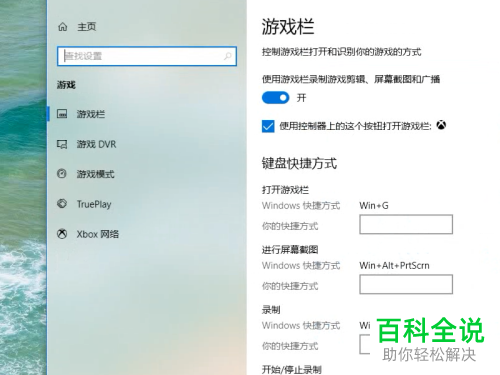Open the 游戏模式 settings page
This screenshot has width=500, height=375.
(x=96, y=174)
